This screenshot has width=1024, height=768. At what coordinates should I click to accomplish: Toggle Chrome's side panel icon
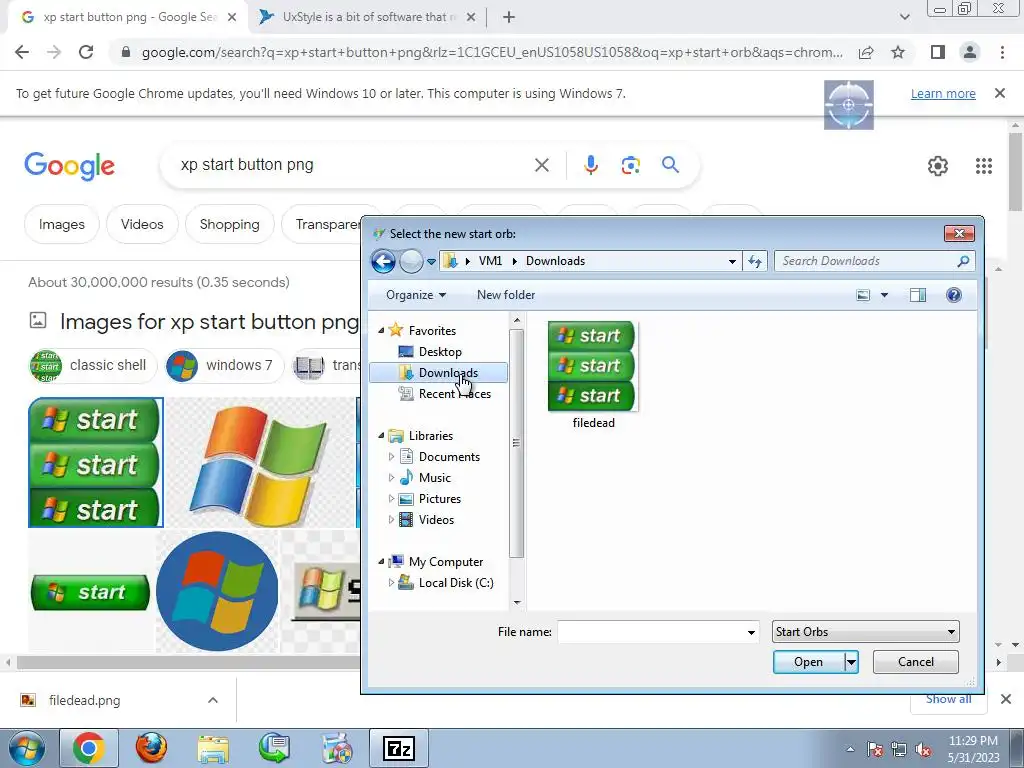pyautogui.click(x=938, y=52)
